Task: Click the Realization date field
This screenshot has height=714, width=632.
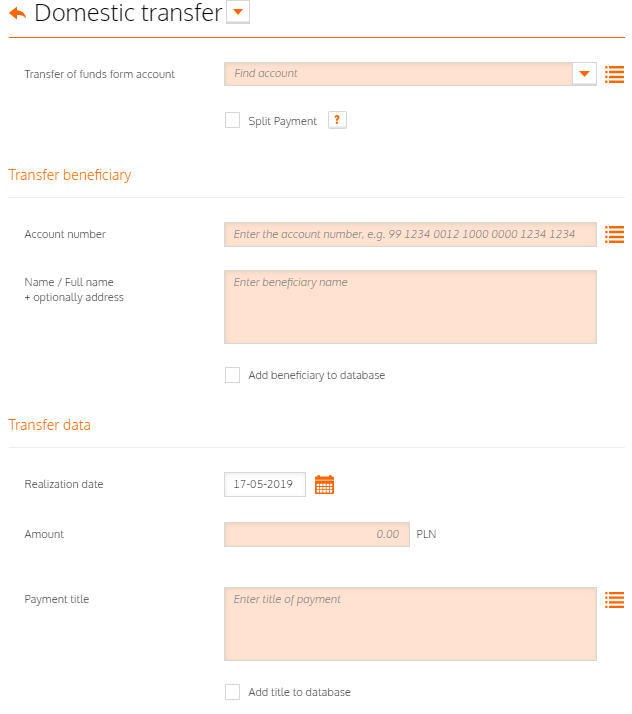Action: (265, 484)
